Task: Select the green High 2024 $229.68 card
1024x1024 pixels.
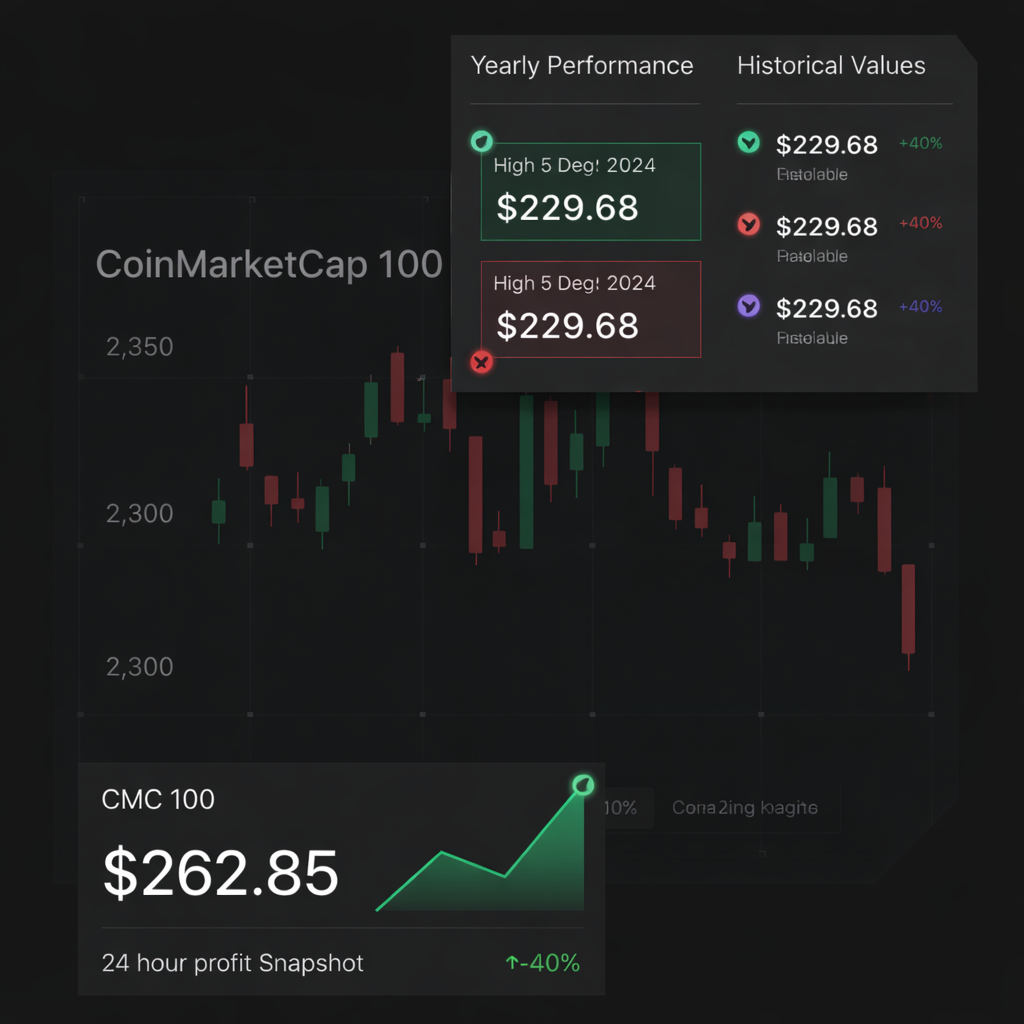Action: tap(590, 191)
